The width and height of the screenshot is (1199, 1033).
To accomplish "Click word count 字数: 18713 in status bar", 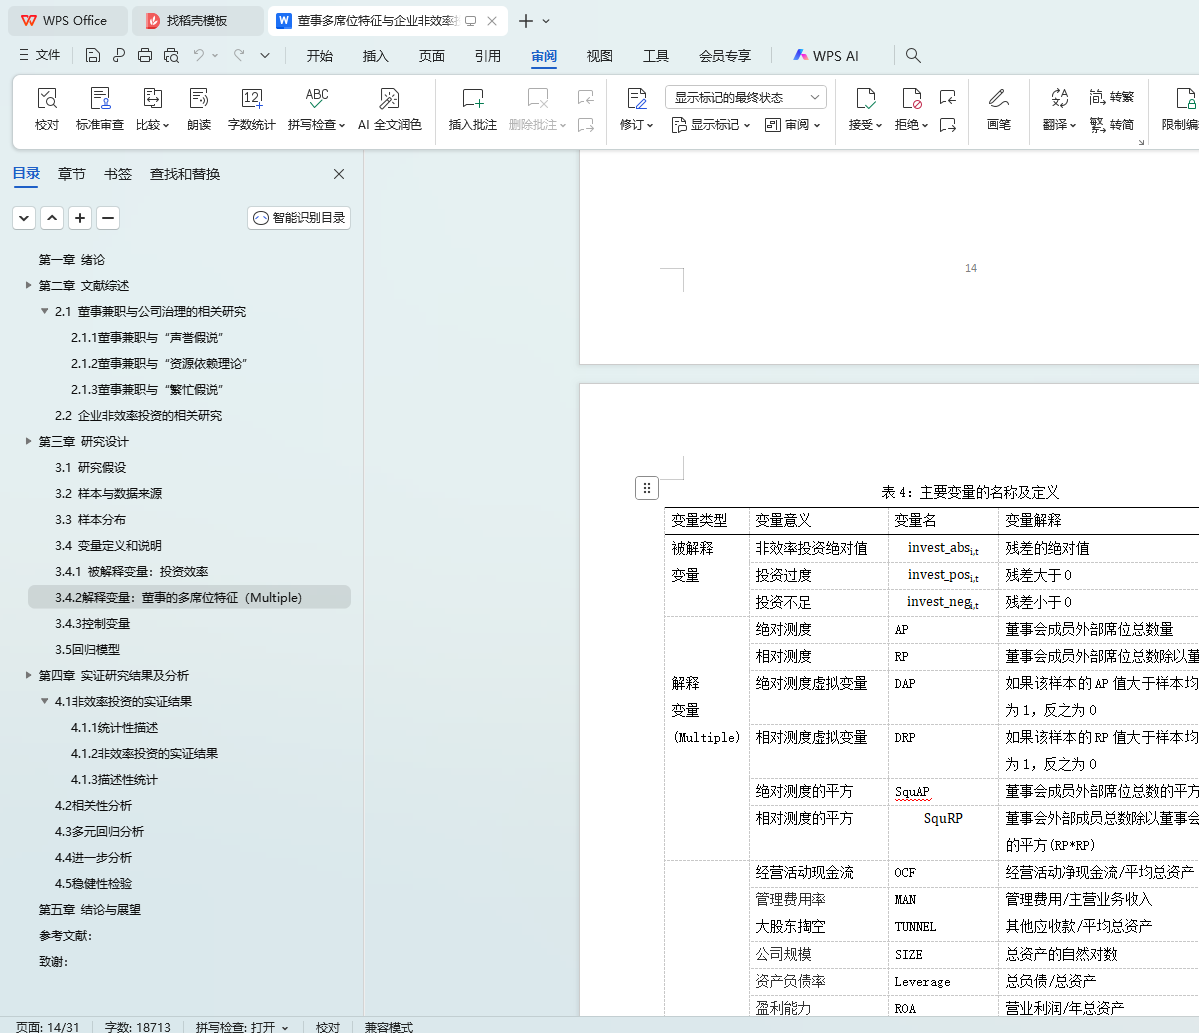I will 138,1027.
